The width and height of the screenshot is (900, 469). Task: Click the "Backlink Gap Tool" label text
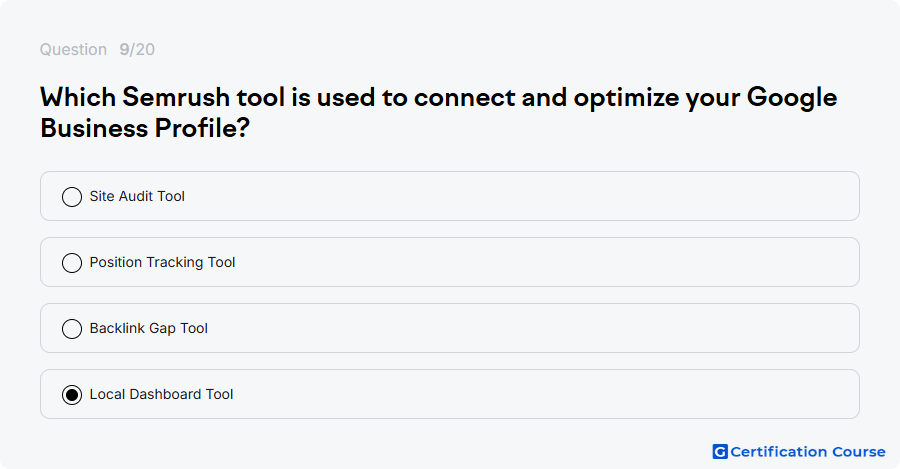coord(149,328)
